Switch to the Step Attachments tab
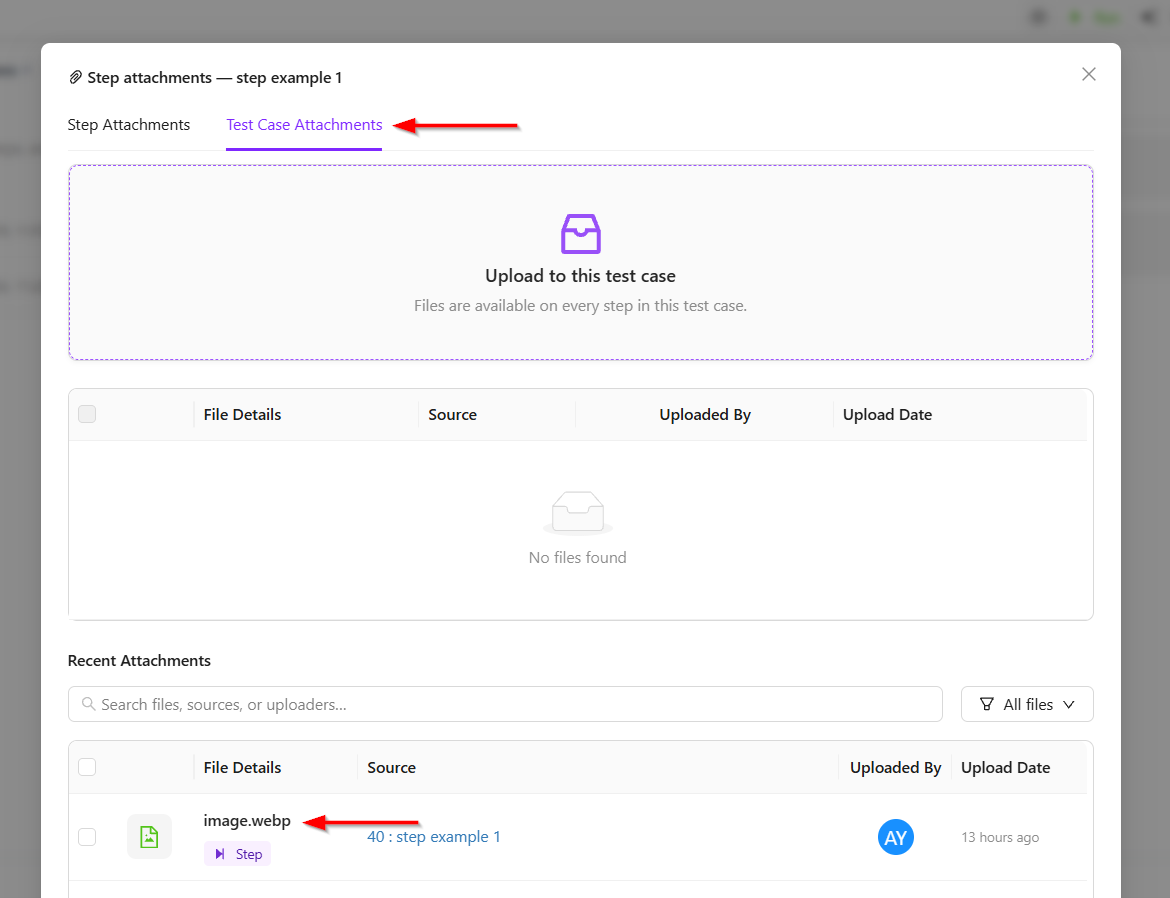 129,125
